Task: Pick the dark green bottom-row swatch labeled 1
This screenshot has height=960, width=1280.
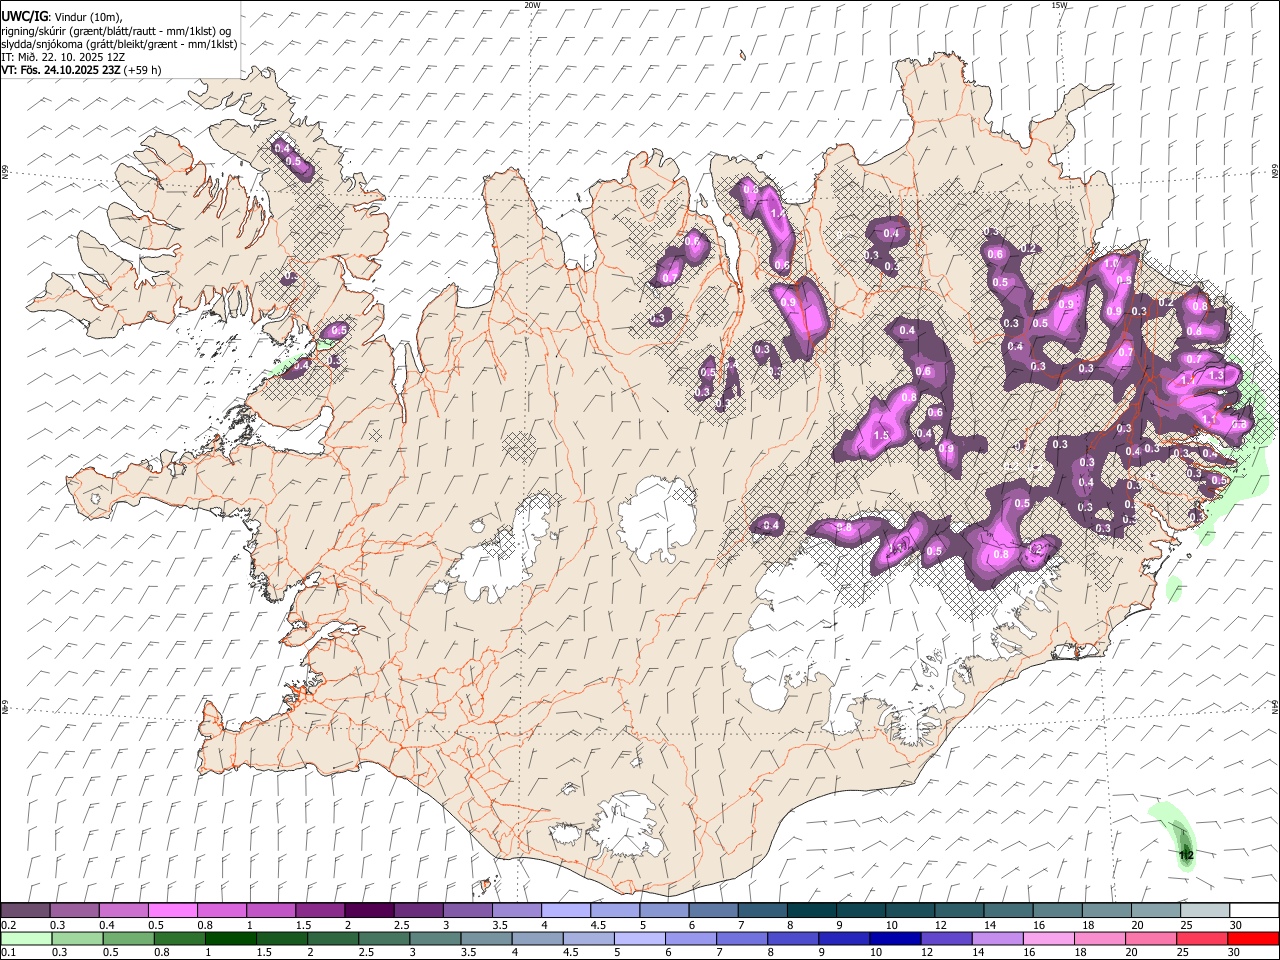Action: tap(230, 938)
